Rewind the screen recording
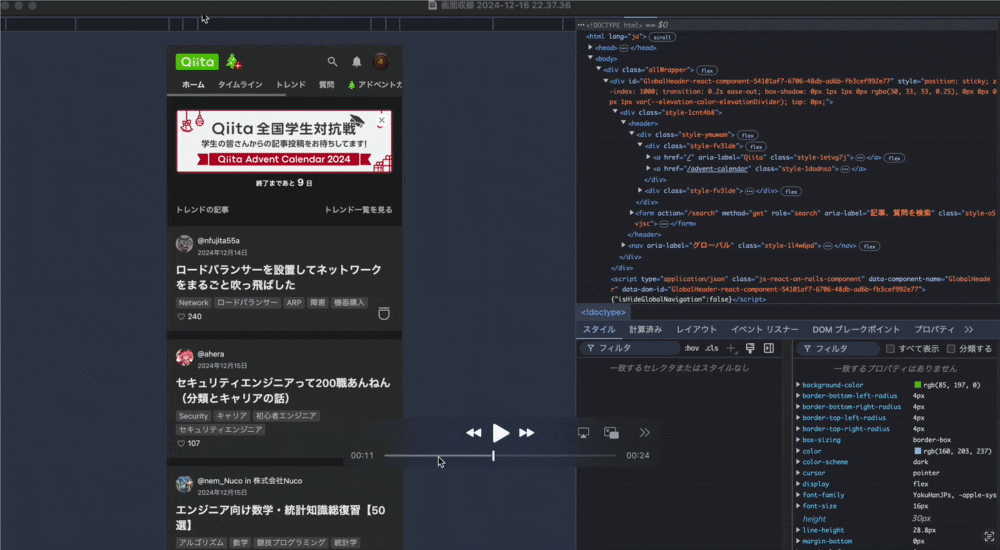 pos(473,433)
